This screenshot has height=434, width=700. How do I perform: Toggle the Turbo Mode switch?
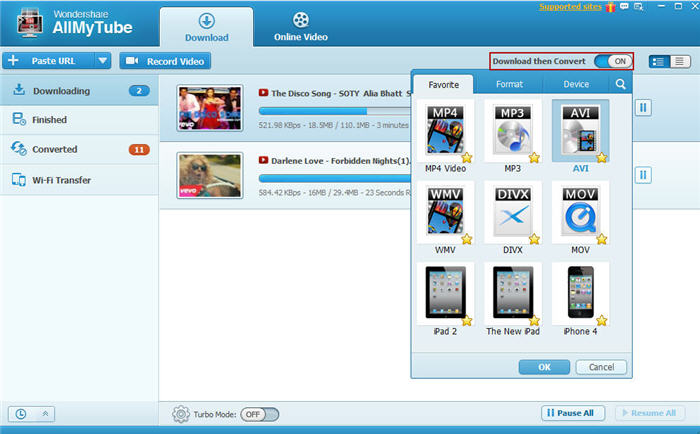tap(260, 414)
